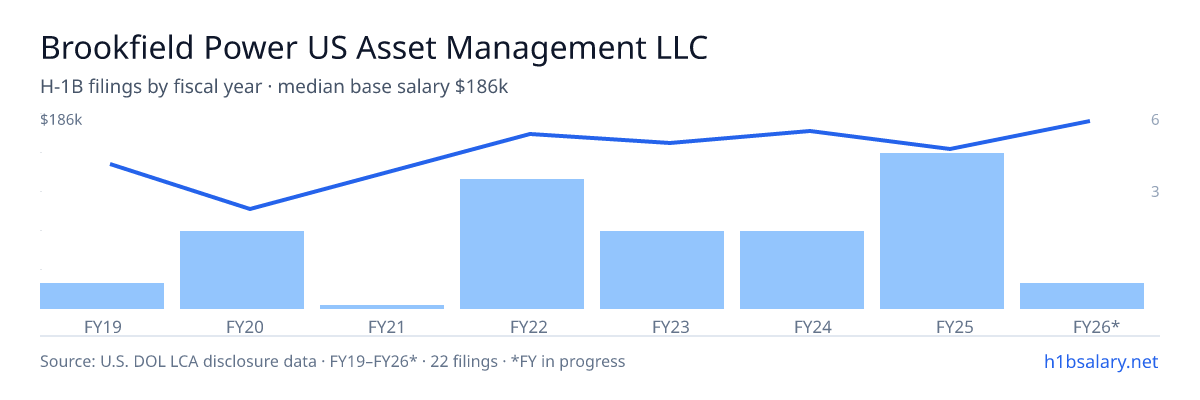Viewport: 1200px width, 400px height.
Task: Click the $186k left axis label
Action: coord(61,120)
